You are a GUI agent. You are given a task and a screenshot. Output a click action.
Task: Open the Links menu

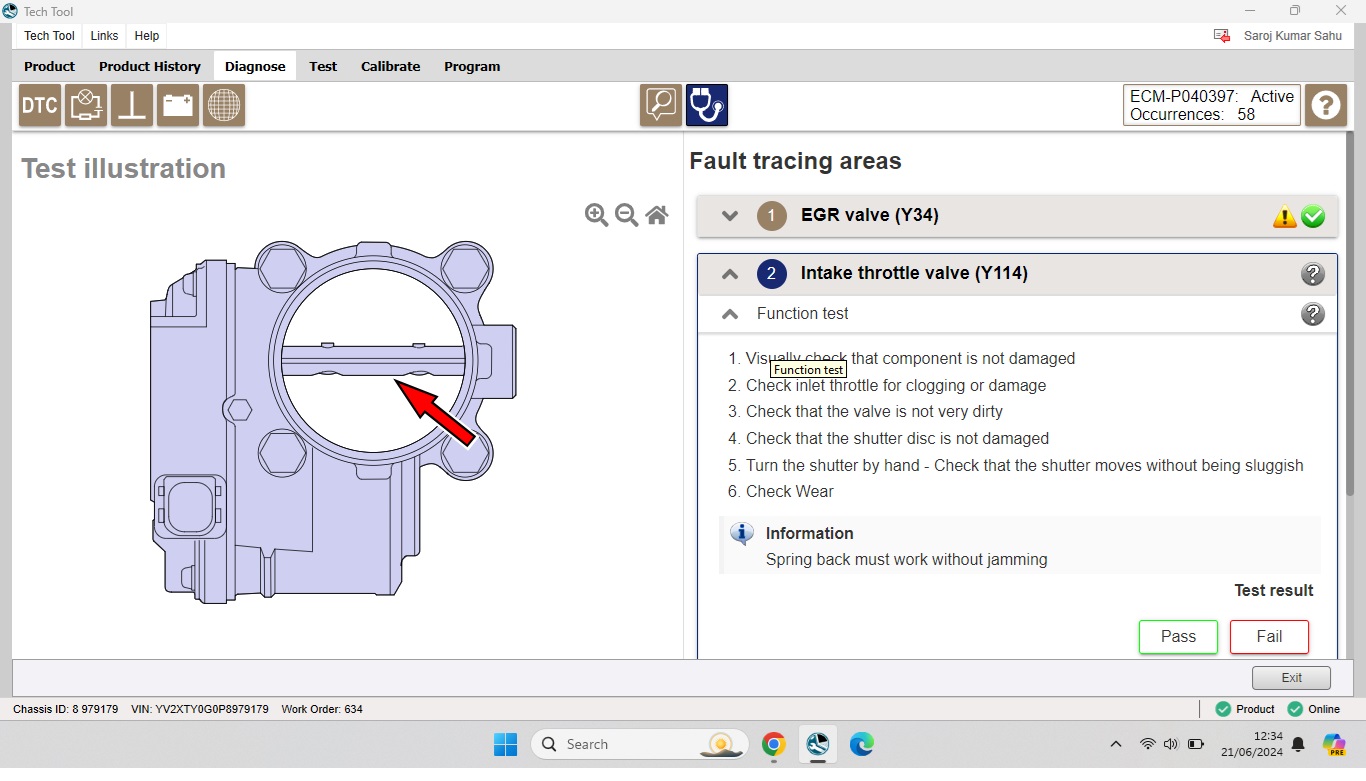click(104, 36)
